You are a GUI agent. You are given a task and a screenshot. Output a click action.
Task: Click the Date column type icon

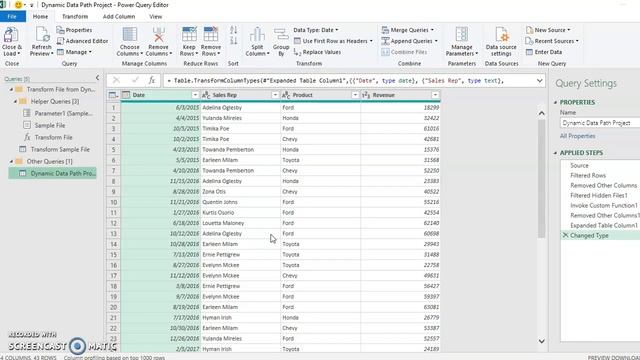(x=126, y=95)
